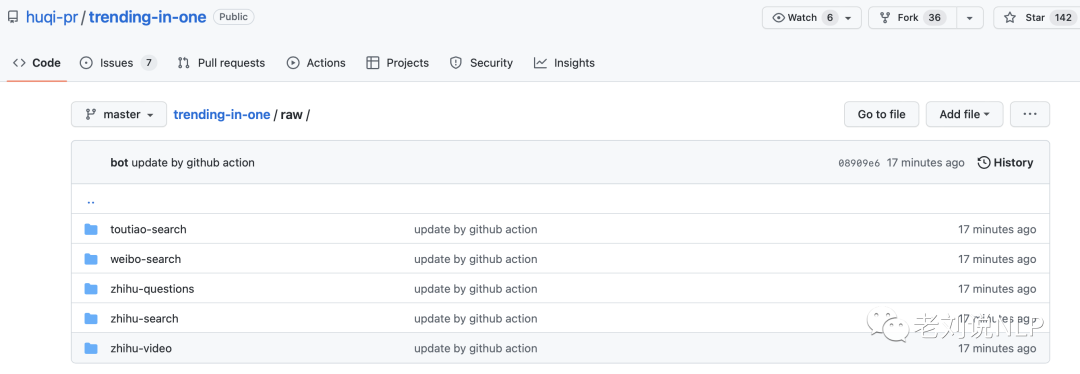Screen dimensions: 1080x374
Task: Open the Insights tab
Action: click(x=564, y=63)
